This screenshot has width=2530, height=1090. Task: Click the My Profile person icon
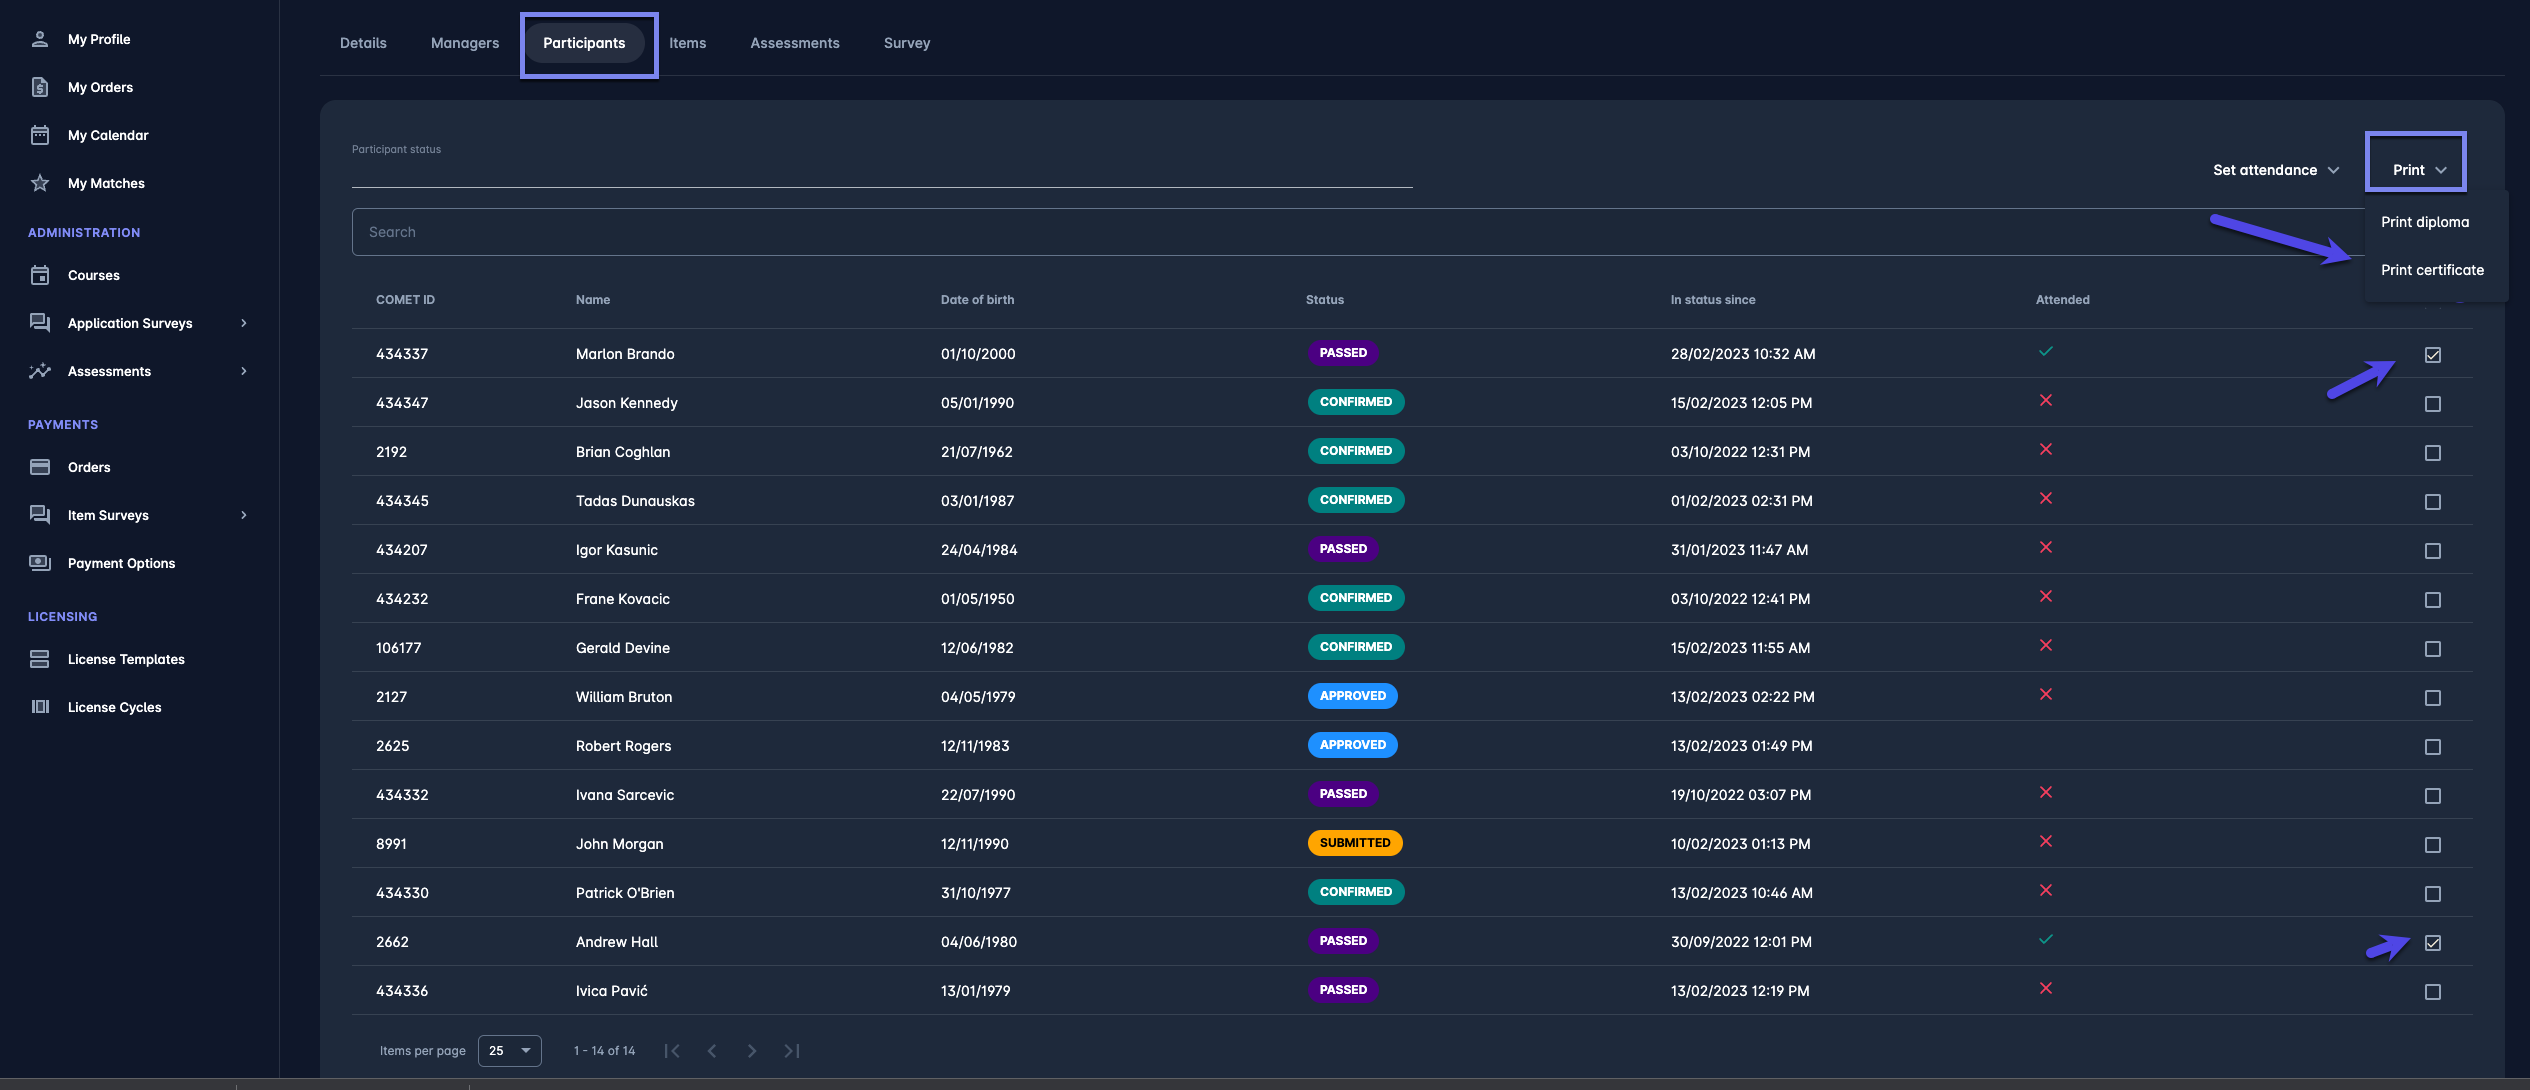point(40,39)
